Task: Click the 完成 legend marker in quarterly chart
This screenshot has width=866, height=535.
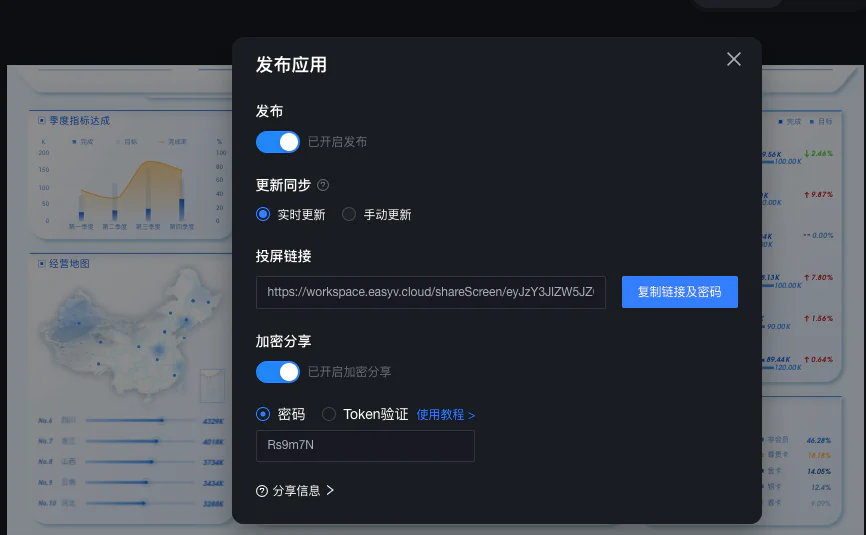Action: (75, 142)
